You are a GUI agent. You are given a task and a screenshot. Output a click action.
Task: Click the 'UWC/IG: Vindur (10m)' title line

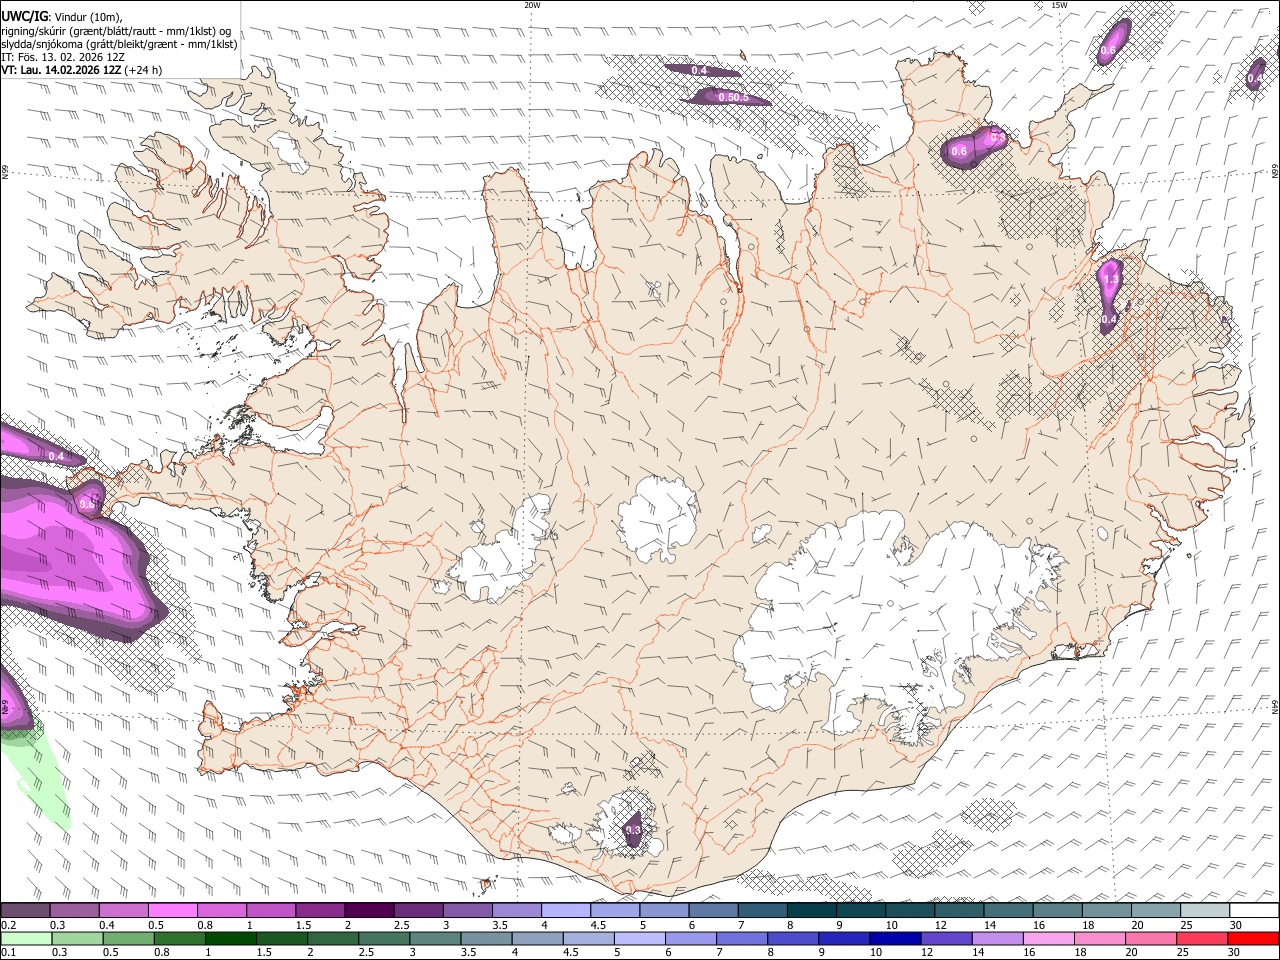63,16
